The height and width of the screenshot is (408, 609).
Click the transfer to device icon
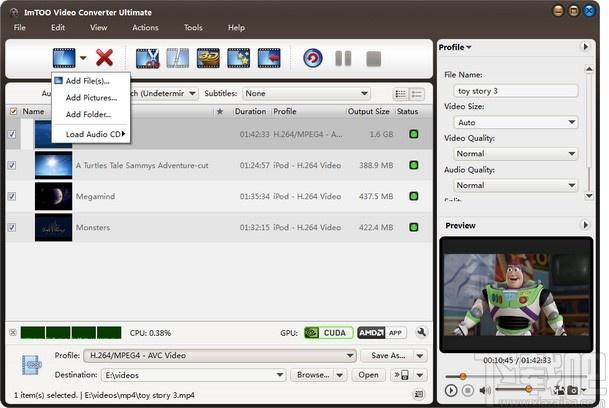pos(401,375)
